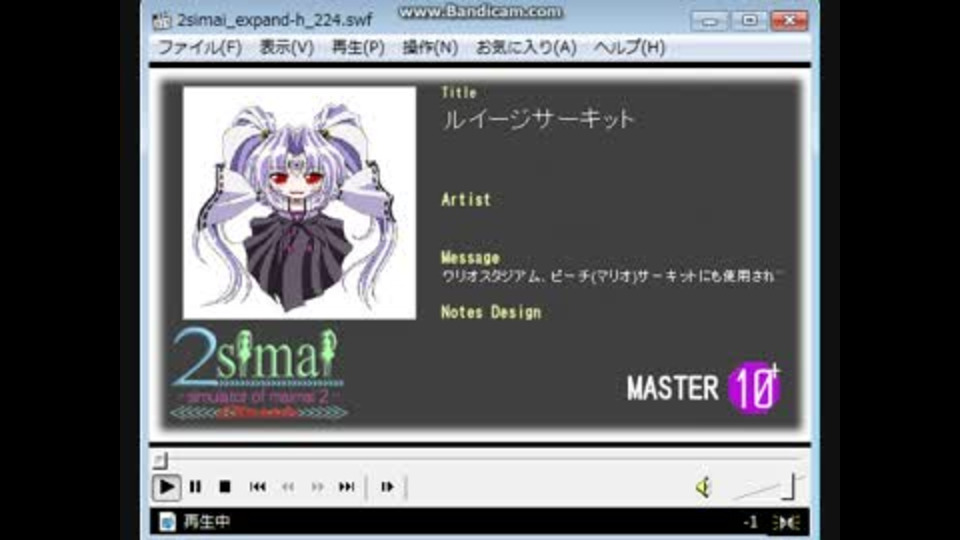Click the 2simai logo
Image resolution: width=960 pixels, height=540 pixels.
[258, 373]
